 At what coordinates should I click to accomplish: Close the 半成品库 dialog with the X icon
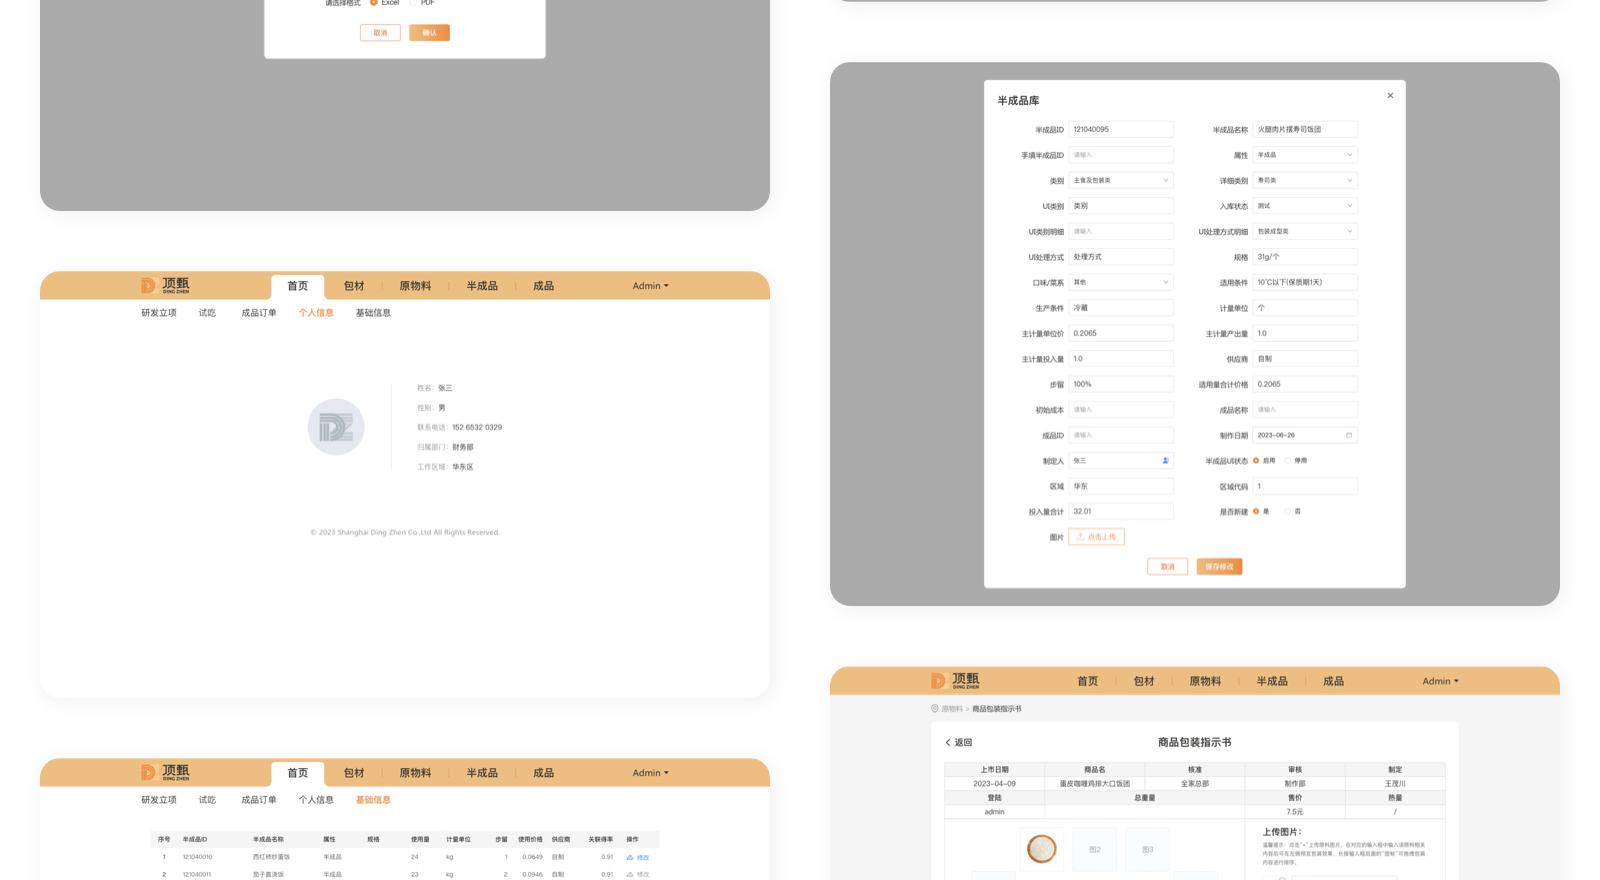coord(1390,96)
